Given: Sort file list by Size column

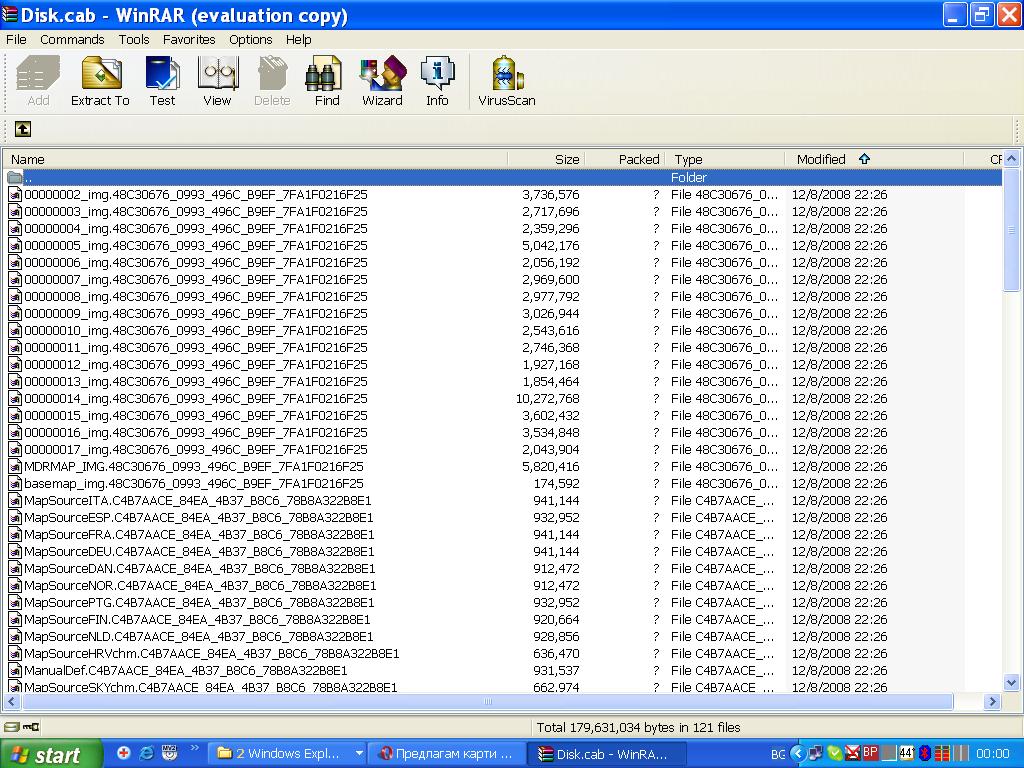Looking at the screenshot, I should tap(566, 159).
